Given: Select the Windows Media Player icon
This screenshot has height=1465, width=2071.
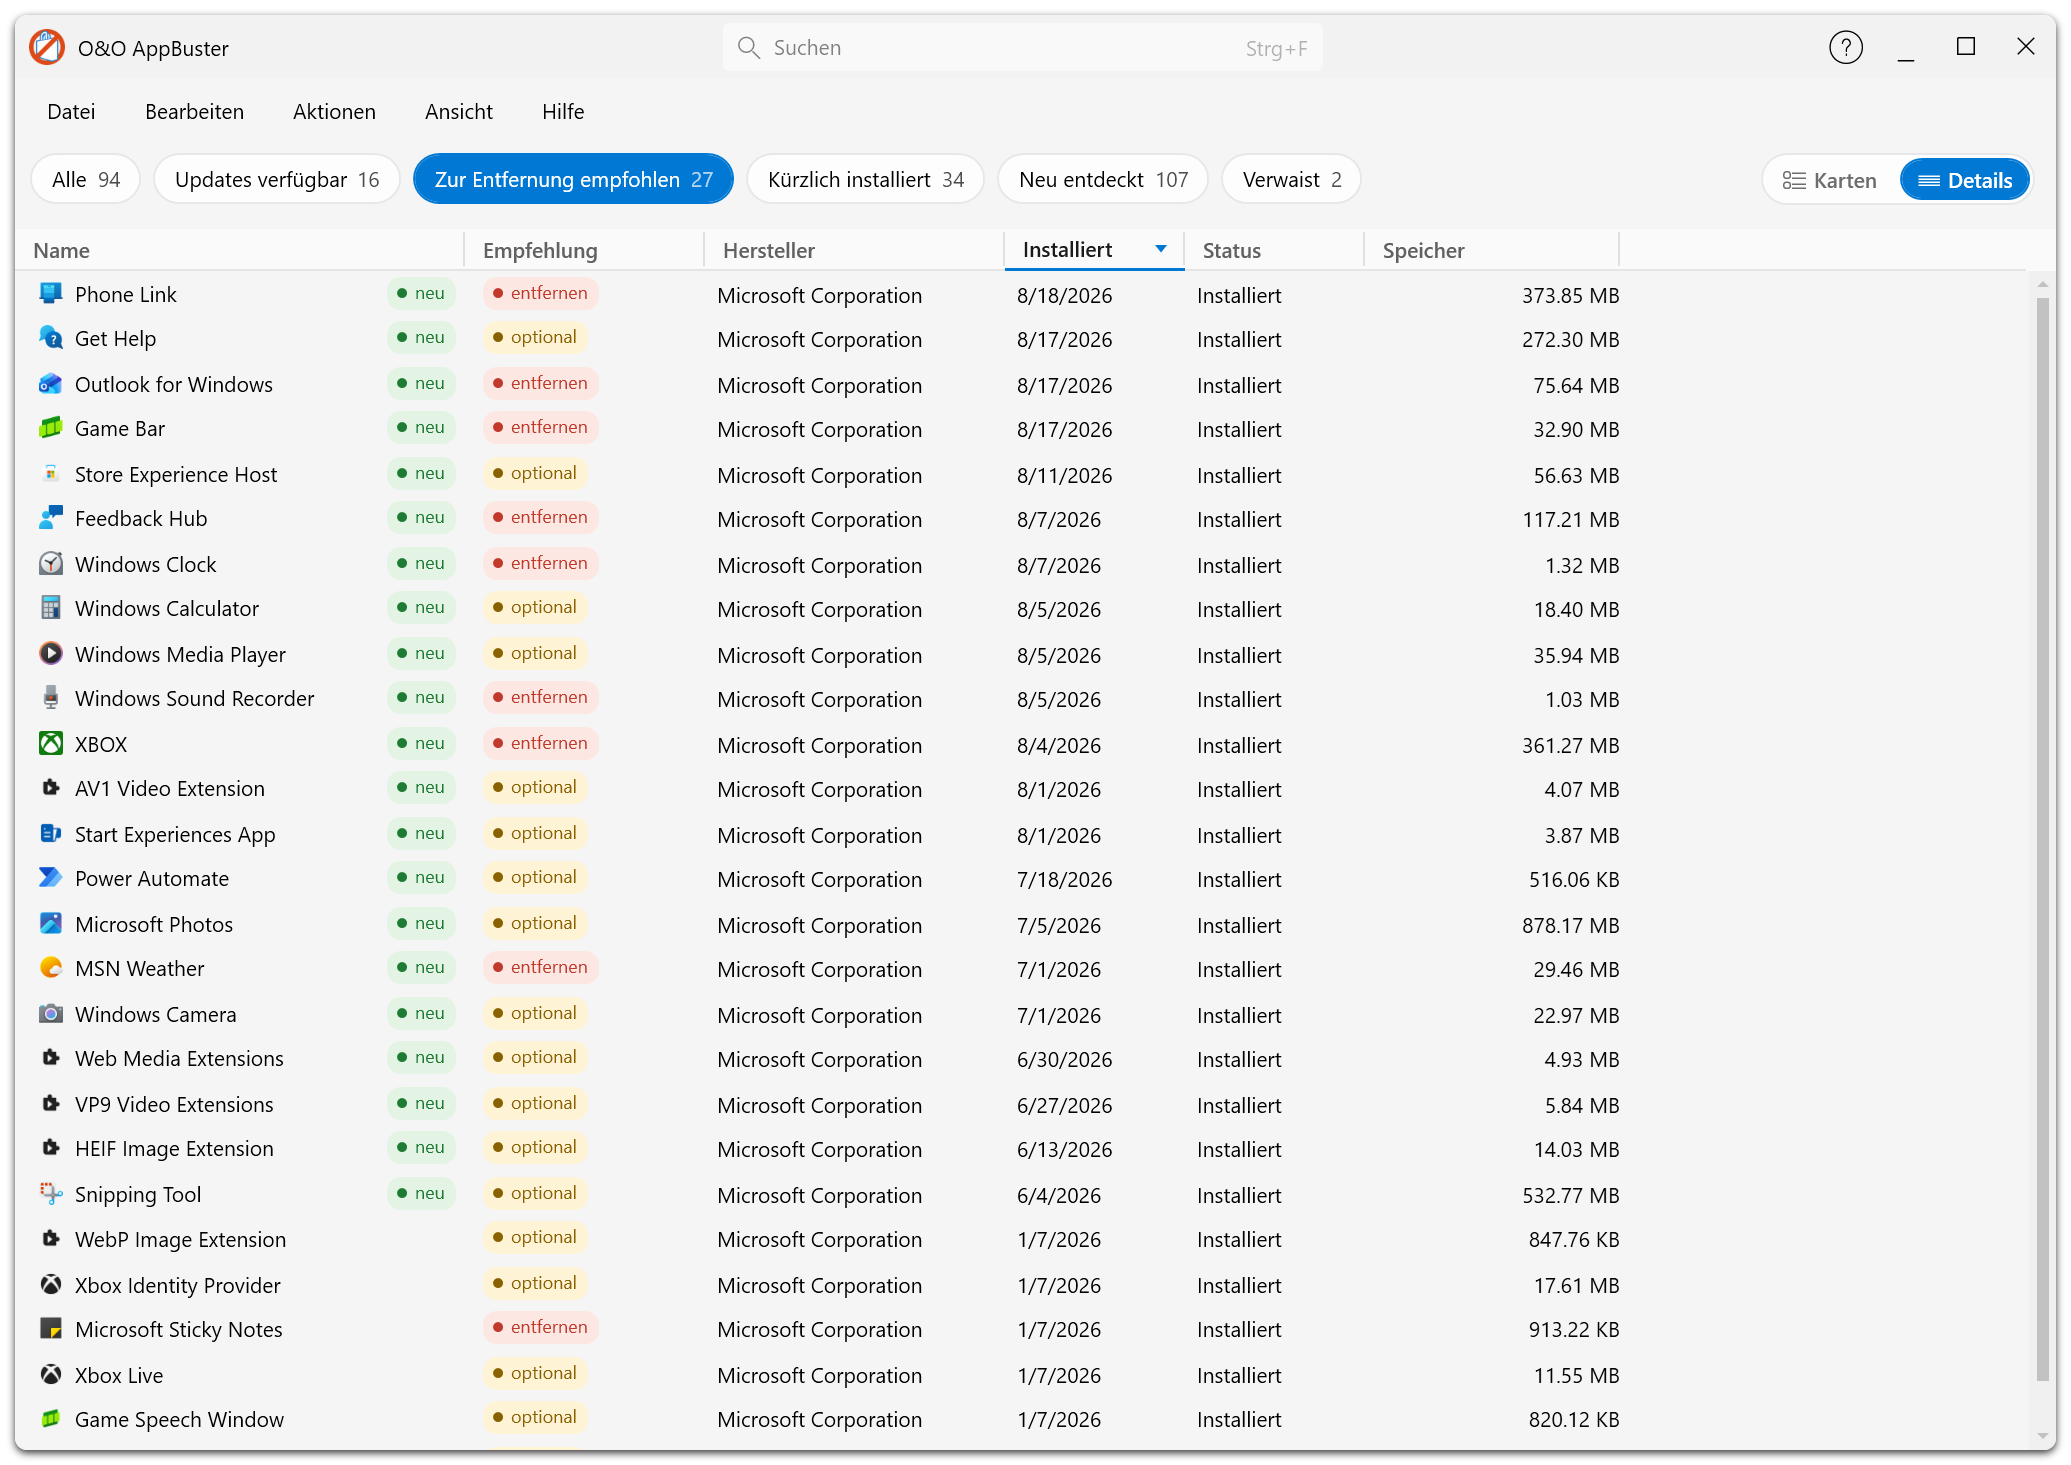Looking at the screenshot, I should coord(51,653).
